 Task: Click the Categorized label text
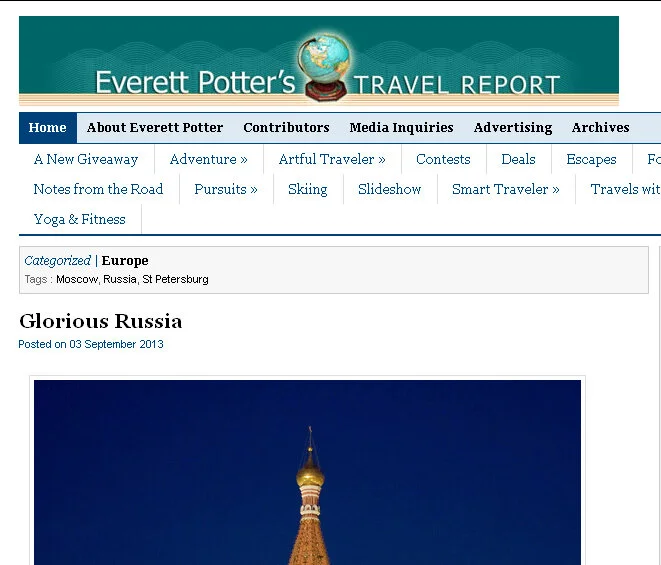(x=57, y=261)
